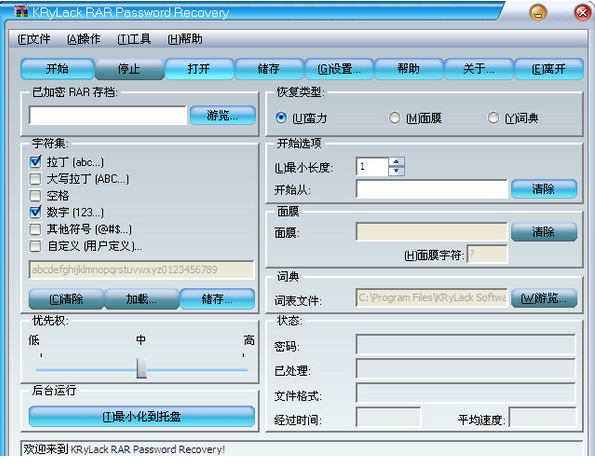This screenshot has height=474, width=595.
Task: Increase minimum length with up arrow
Action: click(x=397, y=162)
